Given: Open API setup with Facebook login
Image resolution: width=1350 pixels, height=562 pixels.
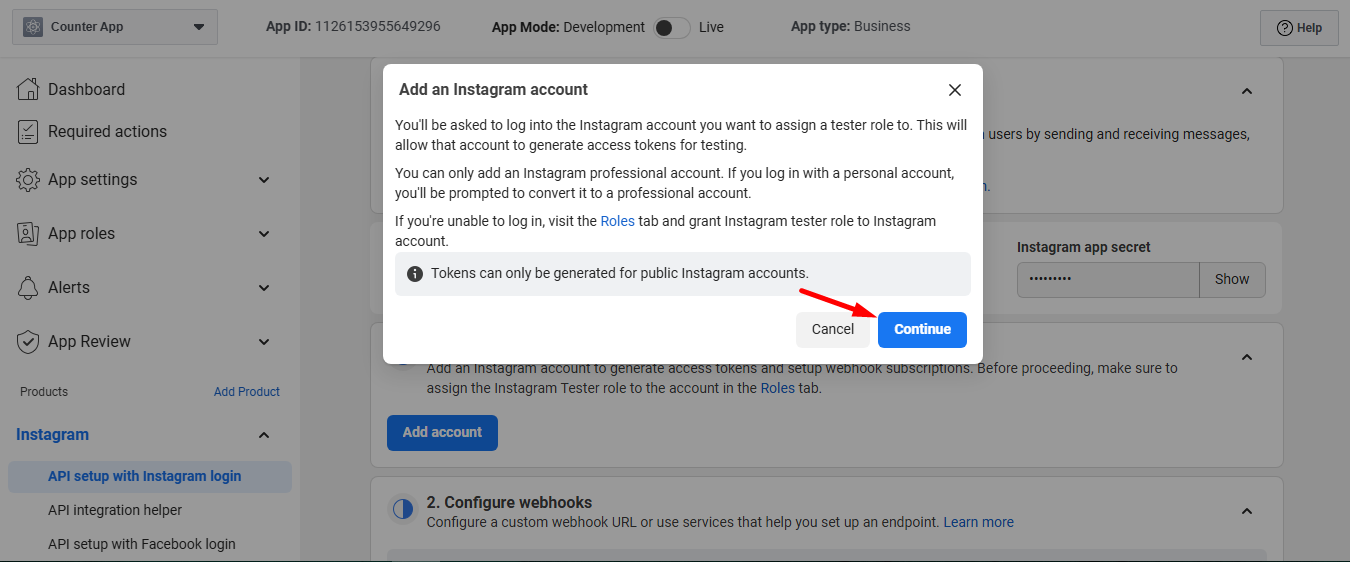Looking at the screenshot, I should 142,544.
